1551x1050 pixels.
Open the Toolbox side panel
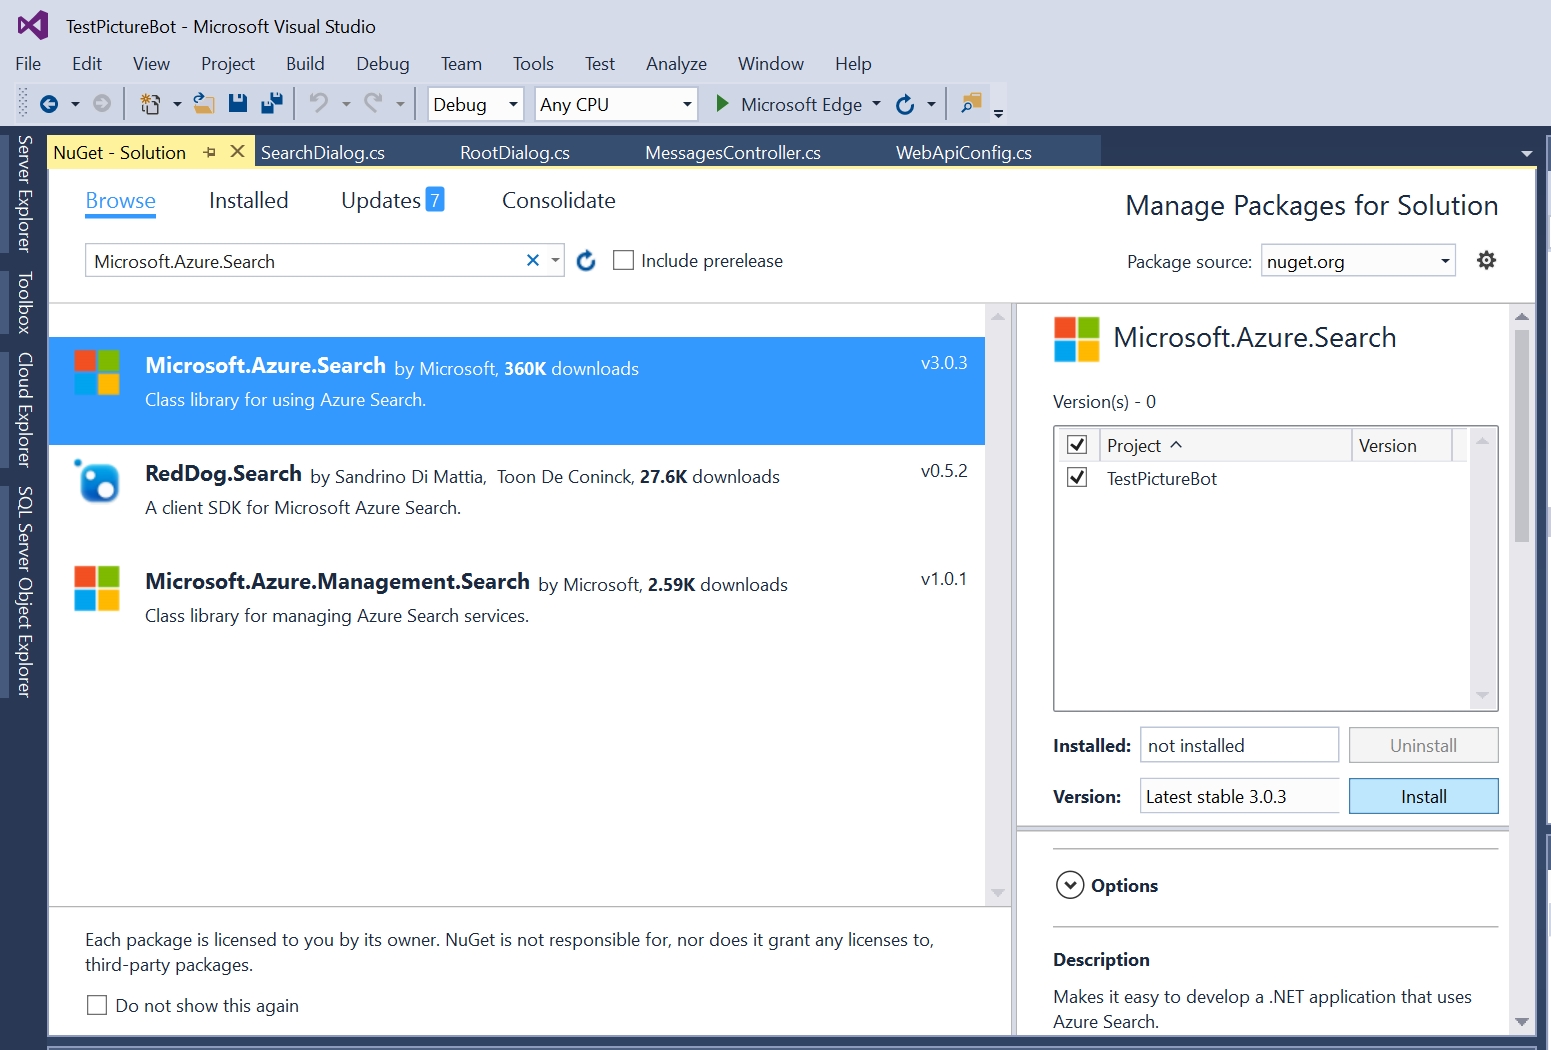tap(24, 302)
